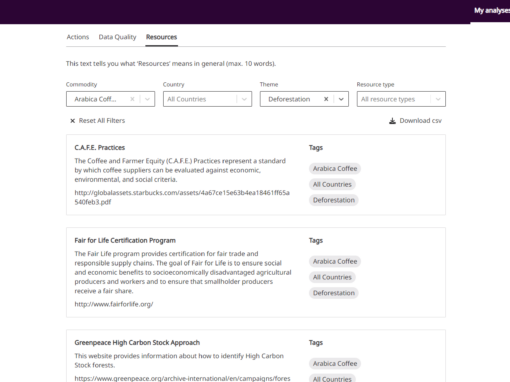Click the Download csv icon
This screenshot has height=382, width=510.
click(x=392, y=121)
